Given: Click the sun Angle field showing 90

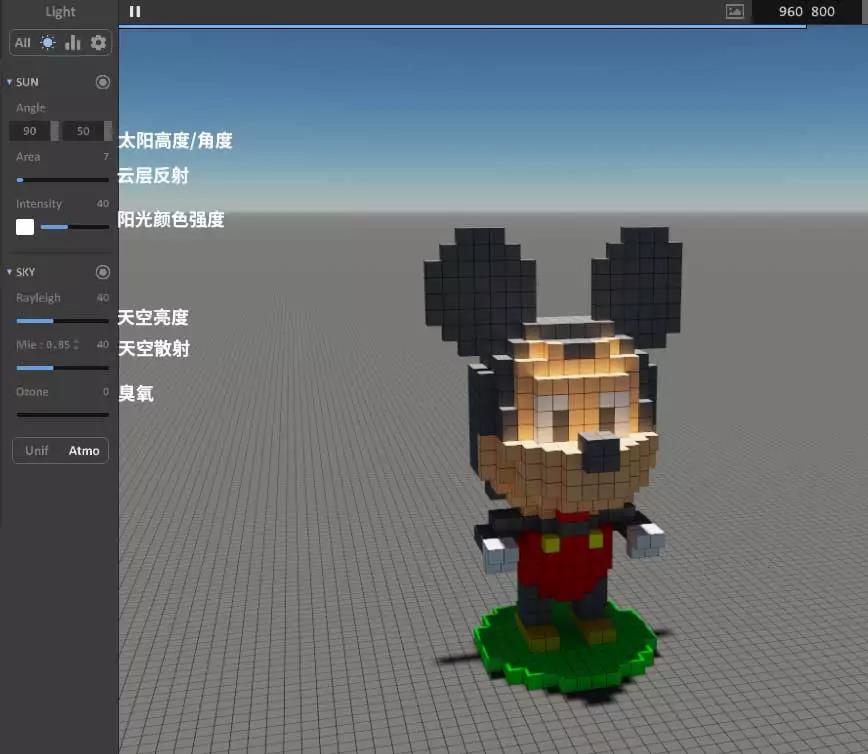Looking at the screenshot, I should (30, 131).
